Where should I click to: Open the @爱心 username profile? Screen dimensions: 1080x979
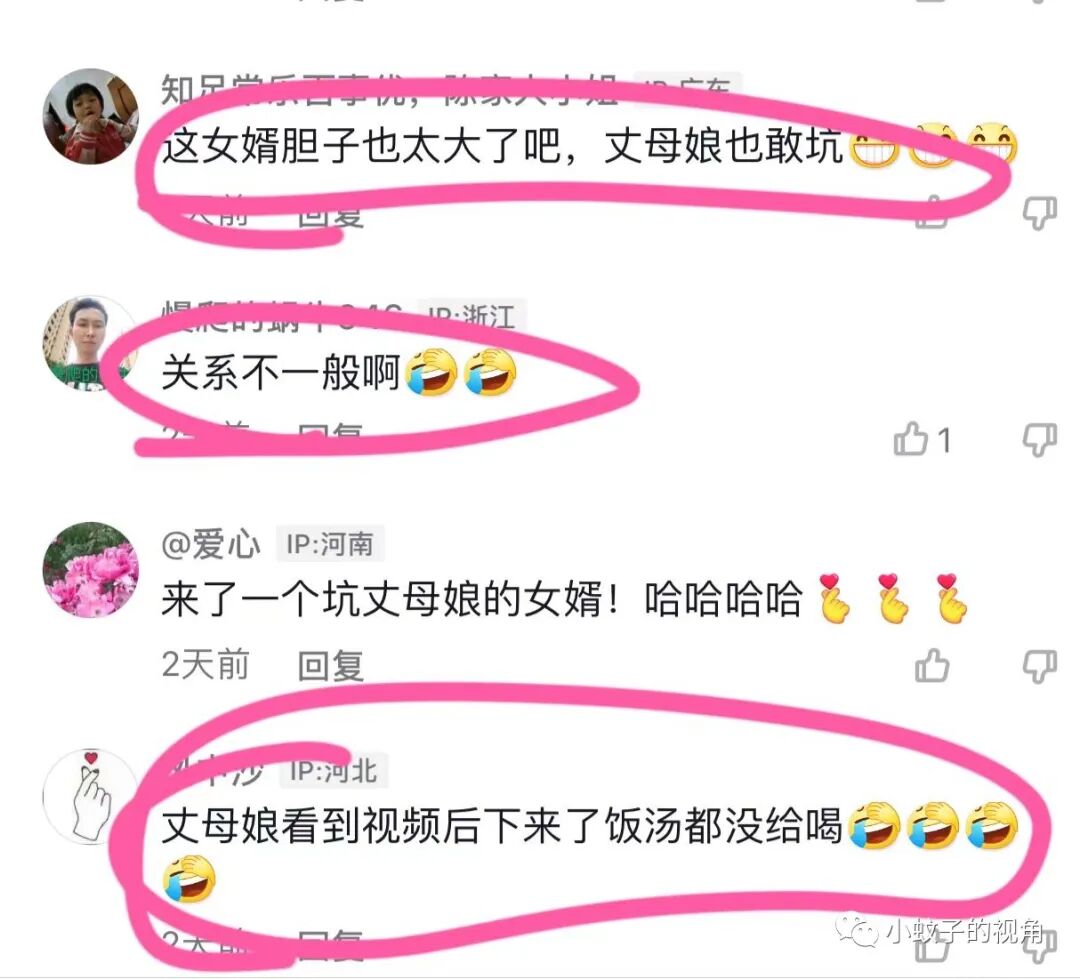[x=211, y=544]
